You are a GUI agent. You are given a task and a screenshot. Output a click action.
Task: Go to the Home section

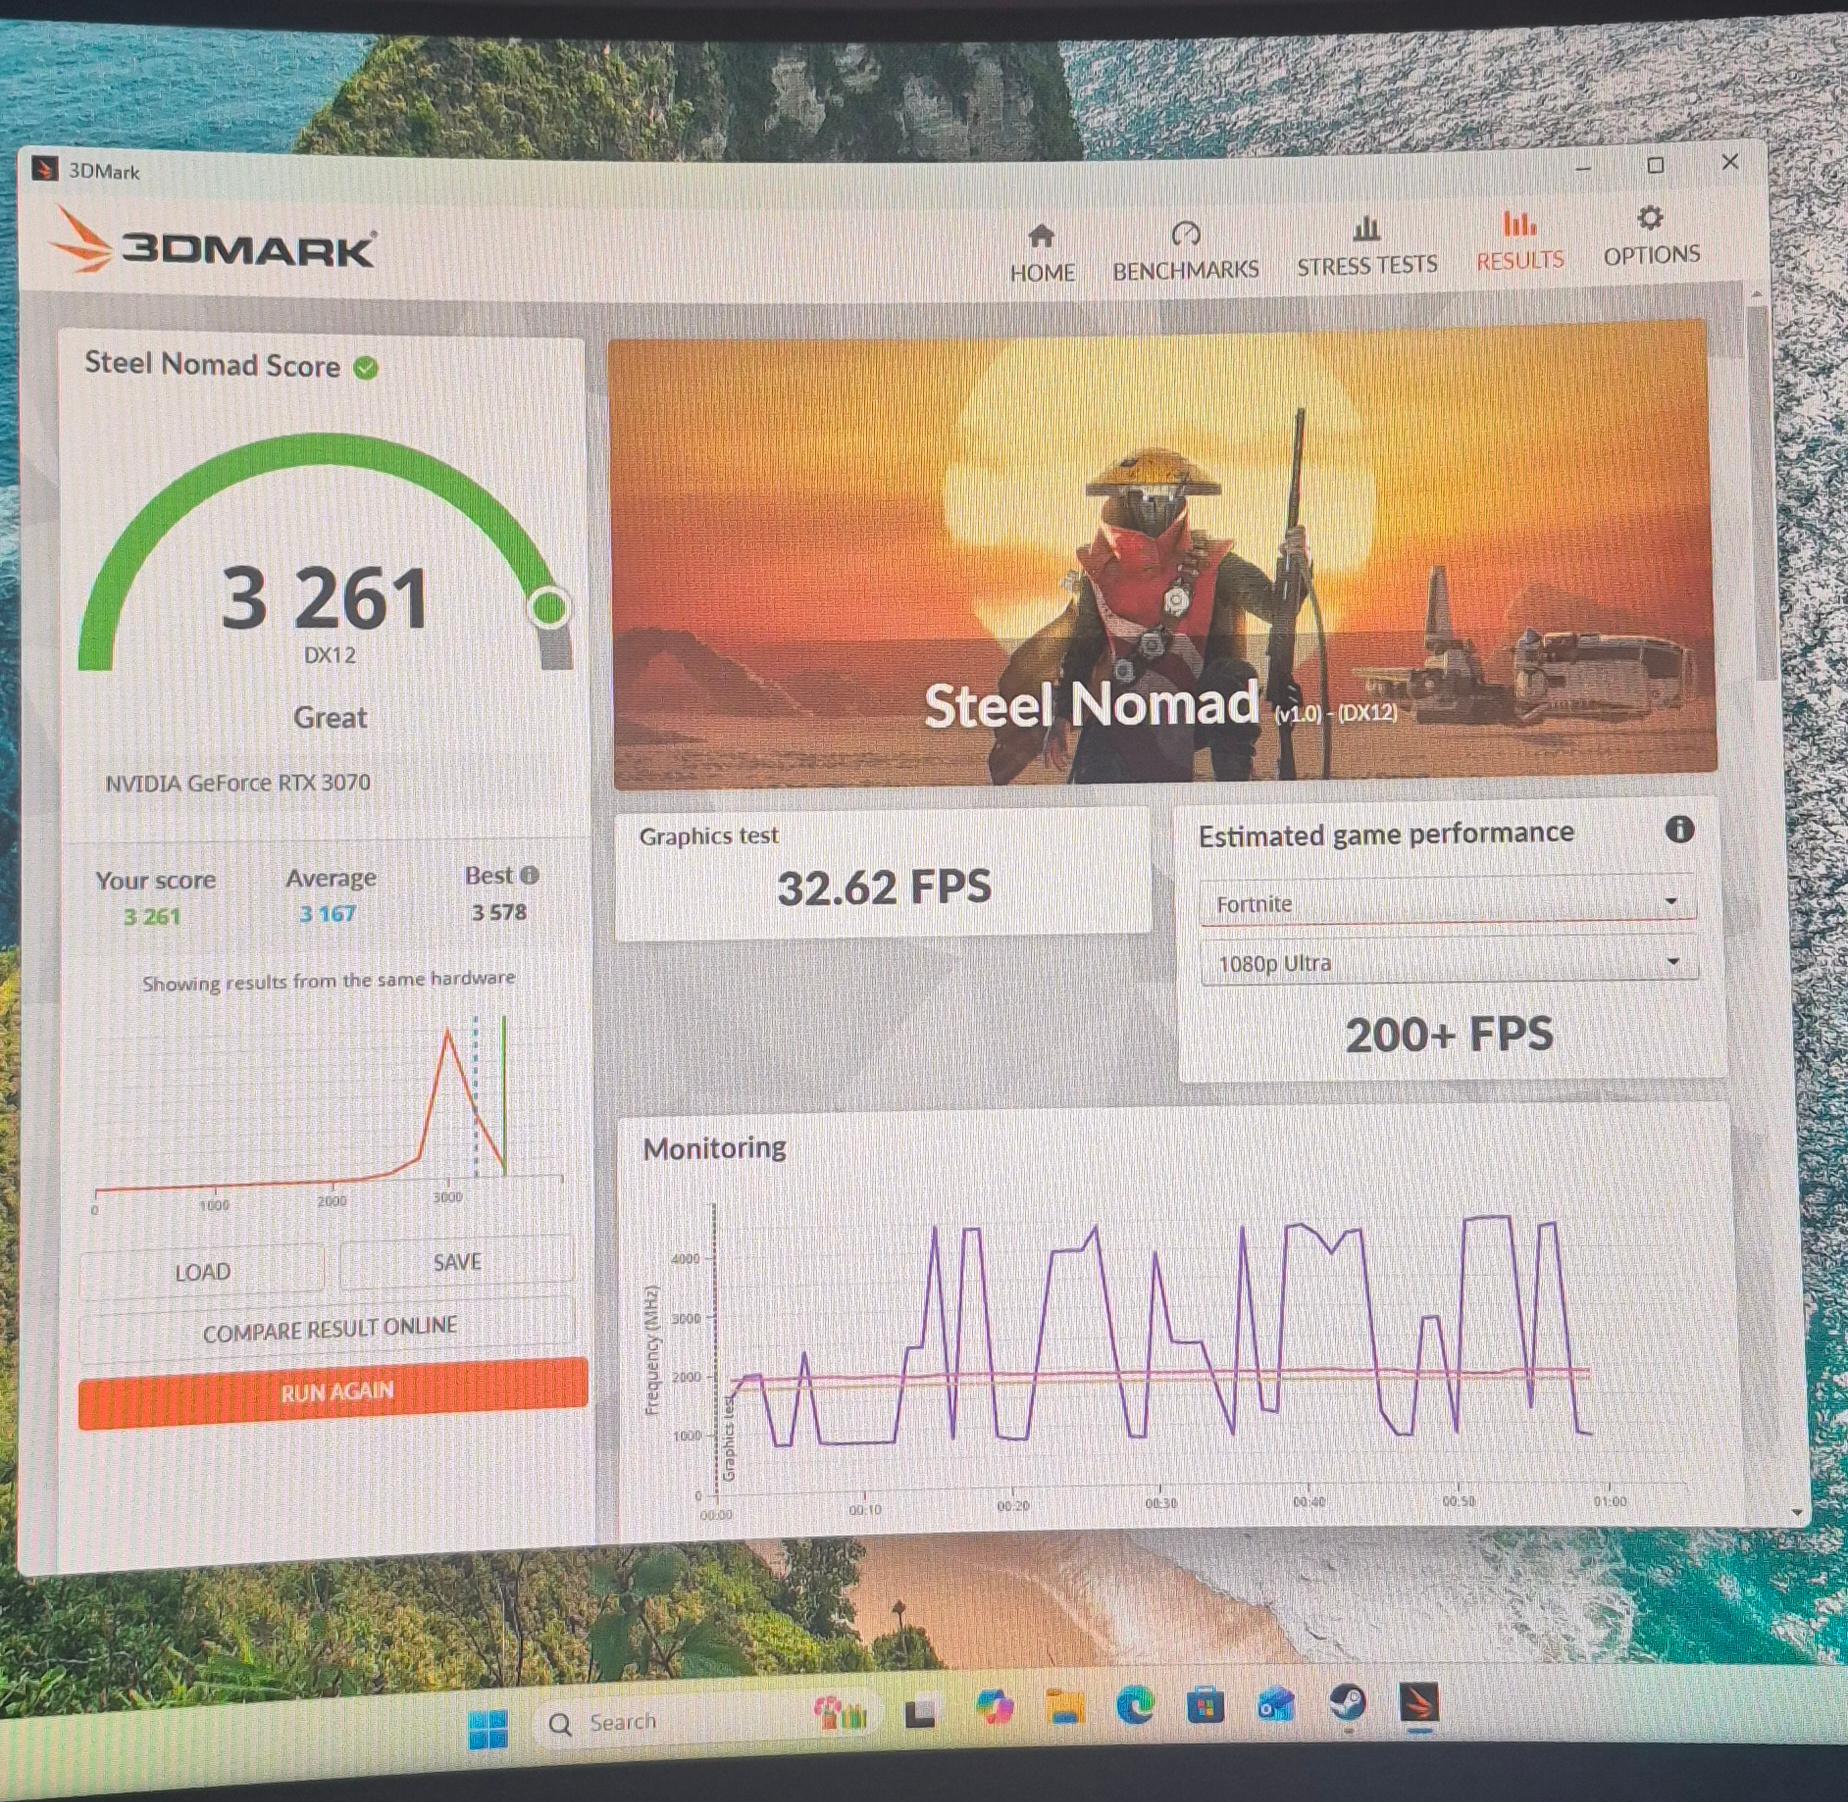(1041, 254)
